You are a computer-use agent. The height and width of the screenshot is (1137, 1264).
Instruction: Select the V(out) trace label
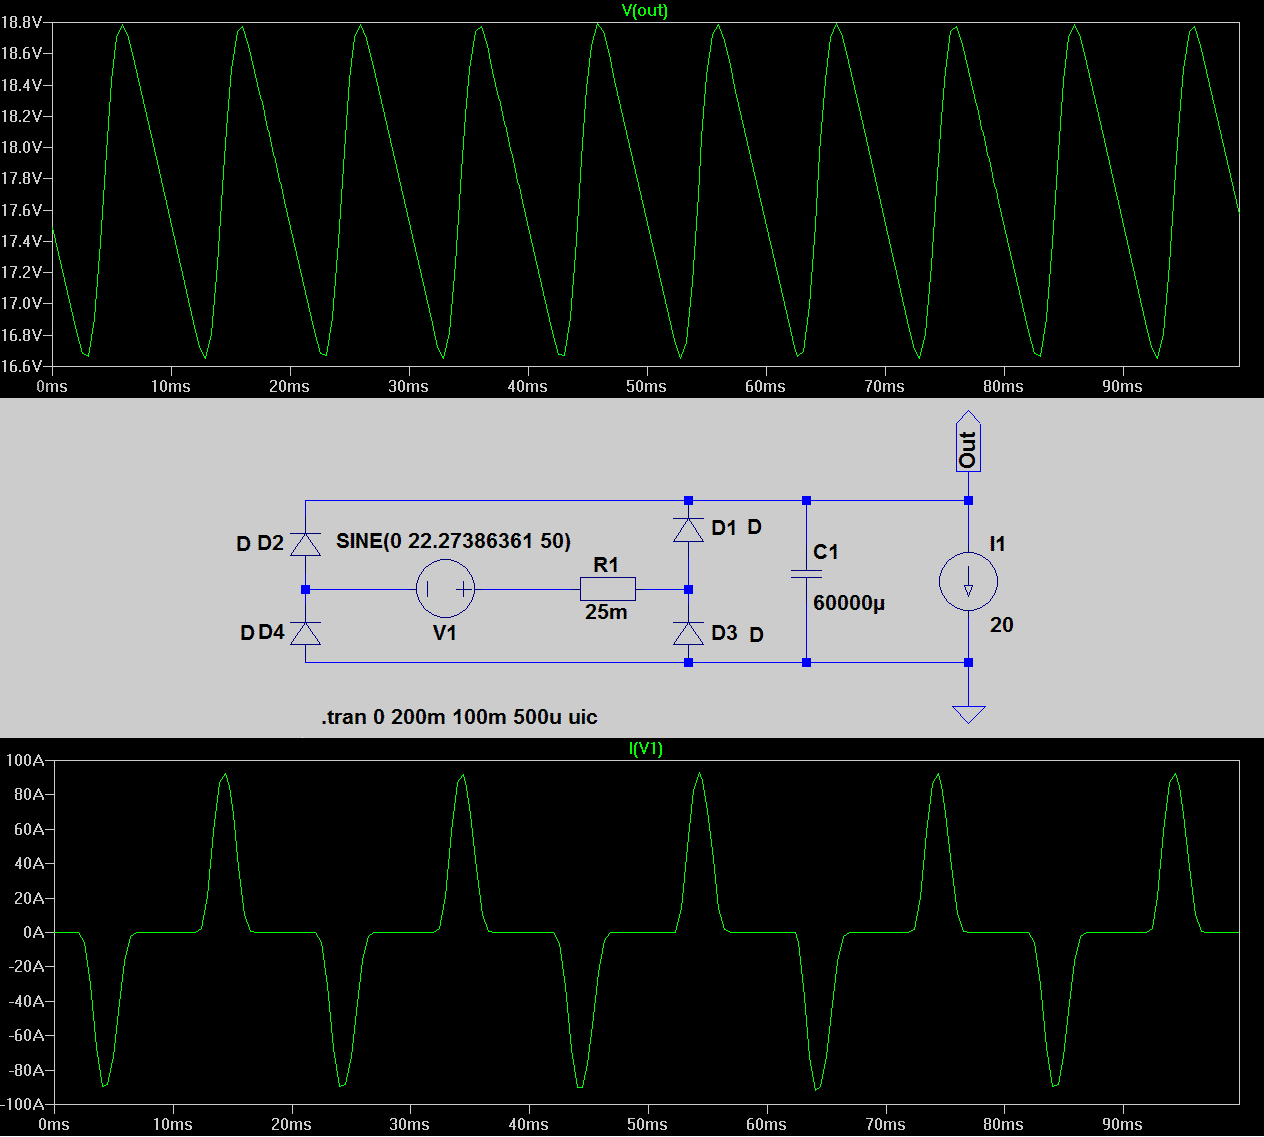[x=644, y=10]
